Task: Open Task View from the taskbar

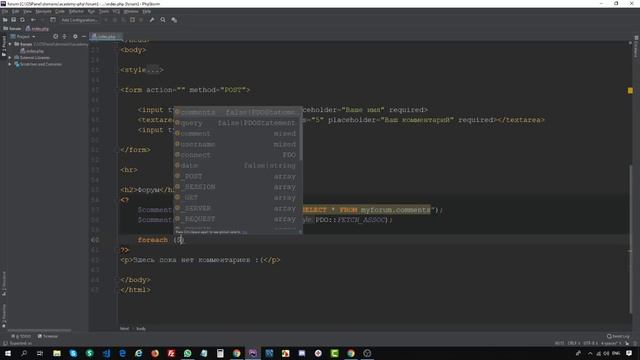Action: pos(40,353)
